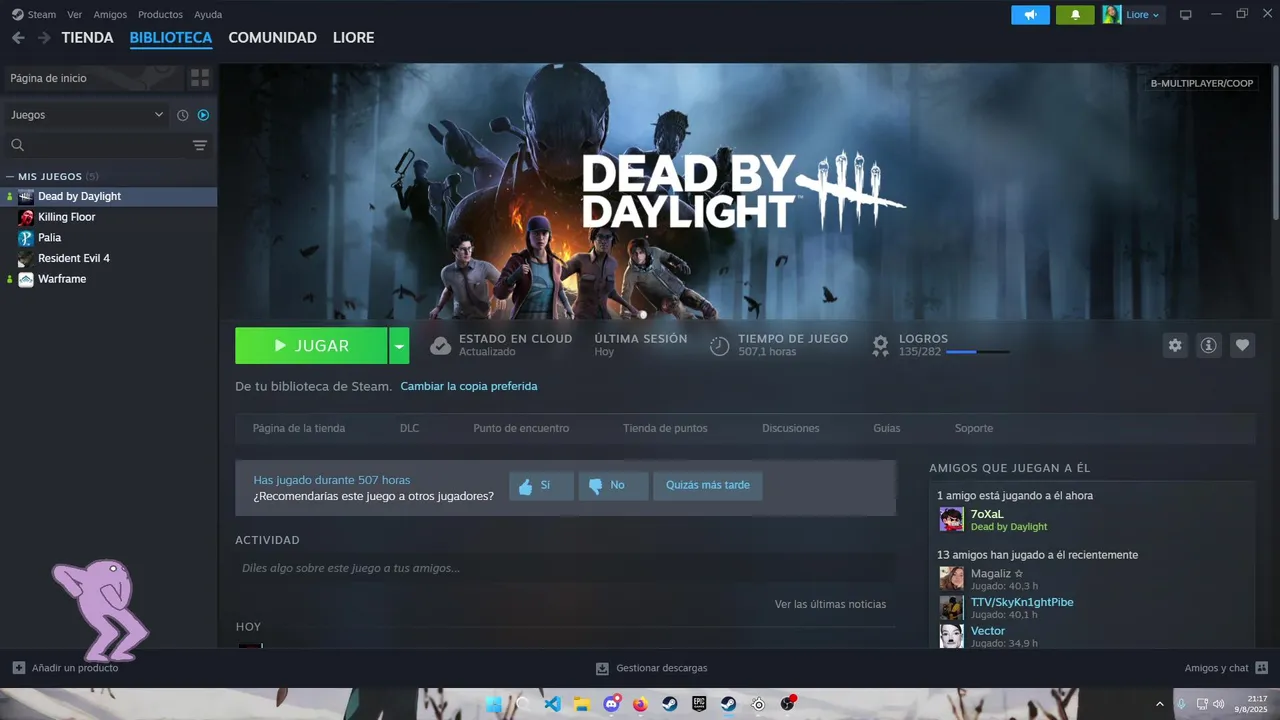
Task: Open the Discusiones tab
Action: 790,428
